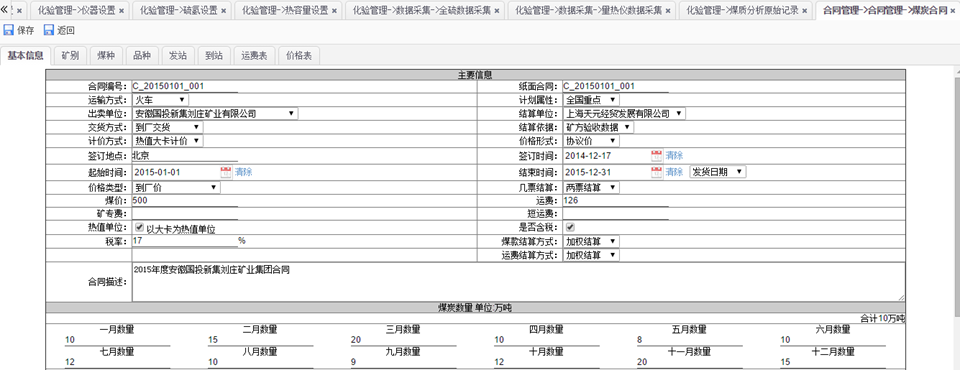
Task: Open the 发货日期 dropdown
Action: click(718, 172)
